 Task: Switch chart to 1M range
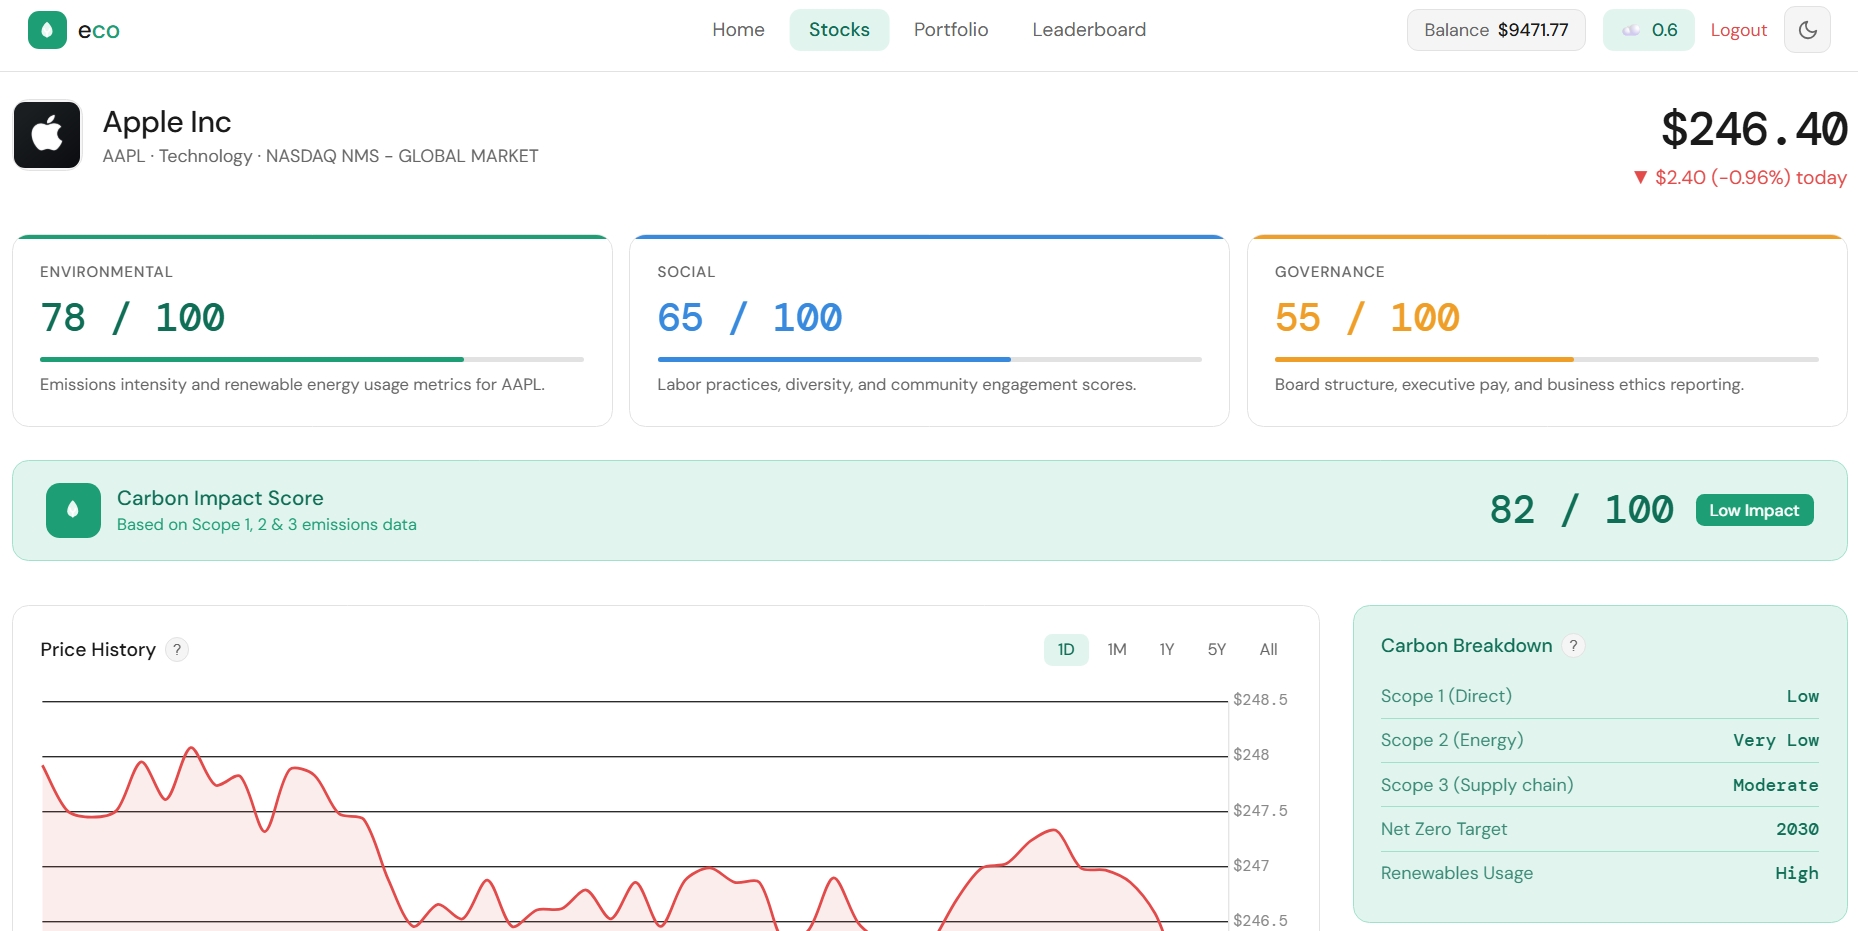click(x=1117, y=650)
